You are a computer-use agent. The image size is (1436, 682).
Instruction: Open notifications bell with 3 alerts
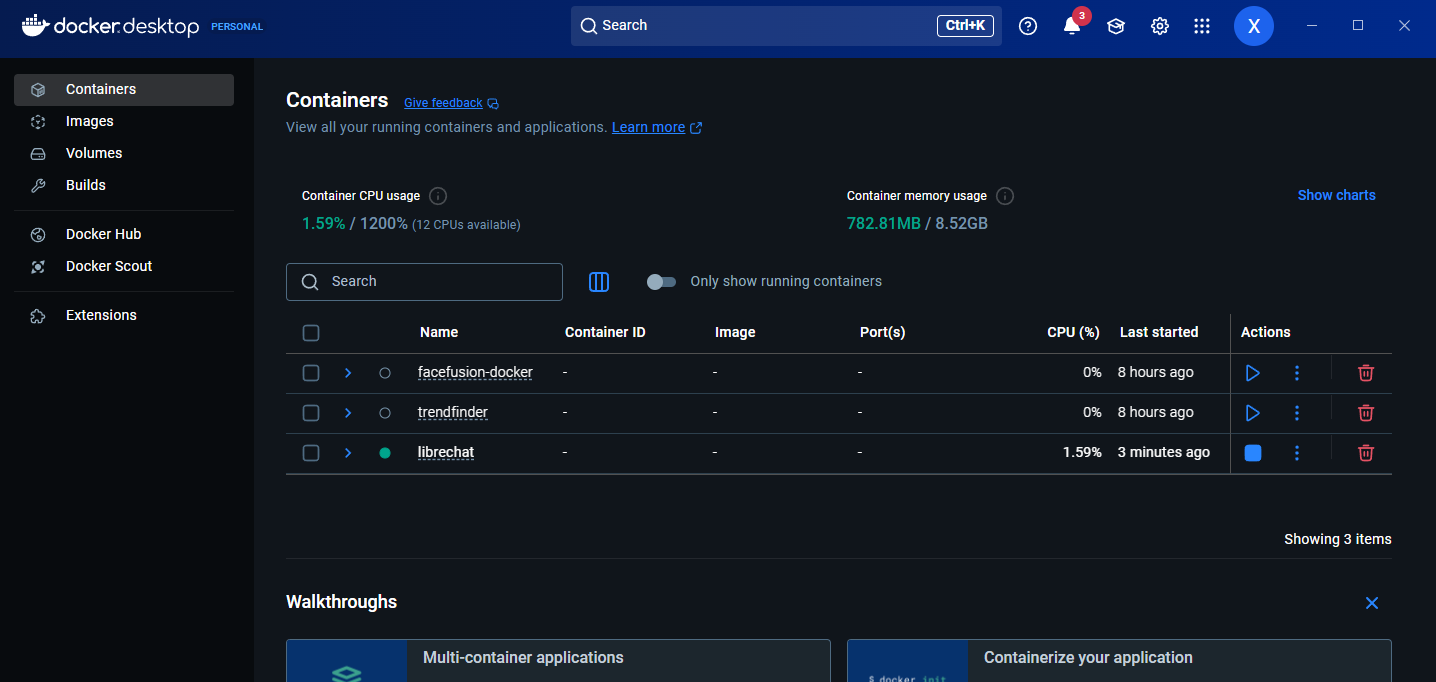click(1072, 26)
